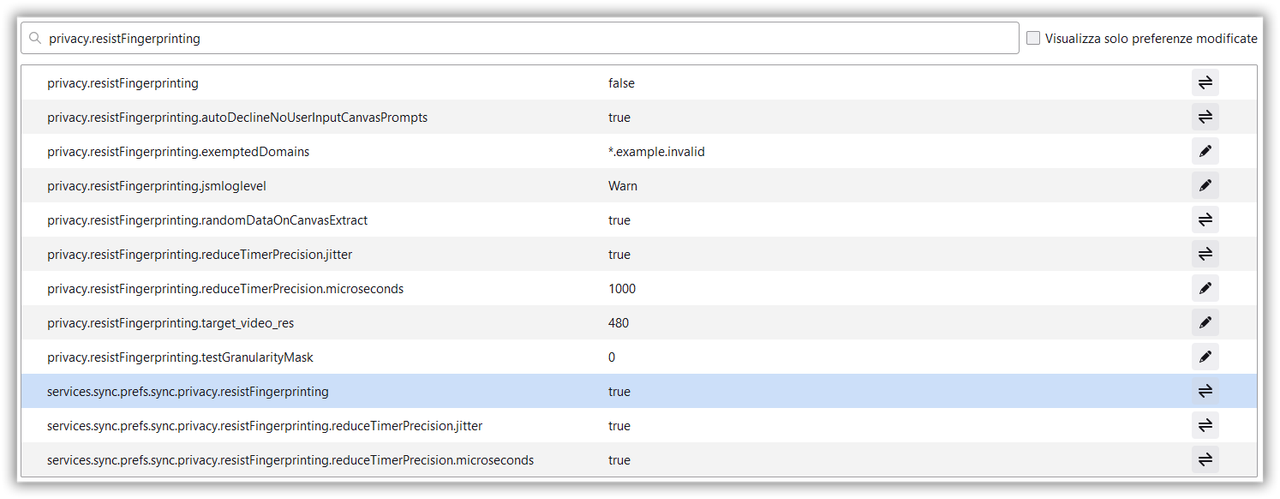
Task: Toggle the services.sync reduceTimerPrecision.jitter preference
Action: coord(1205,425)
